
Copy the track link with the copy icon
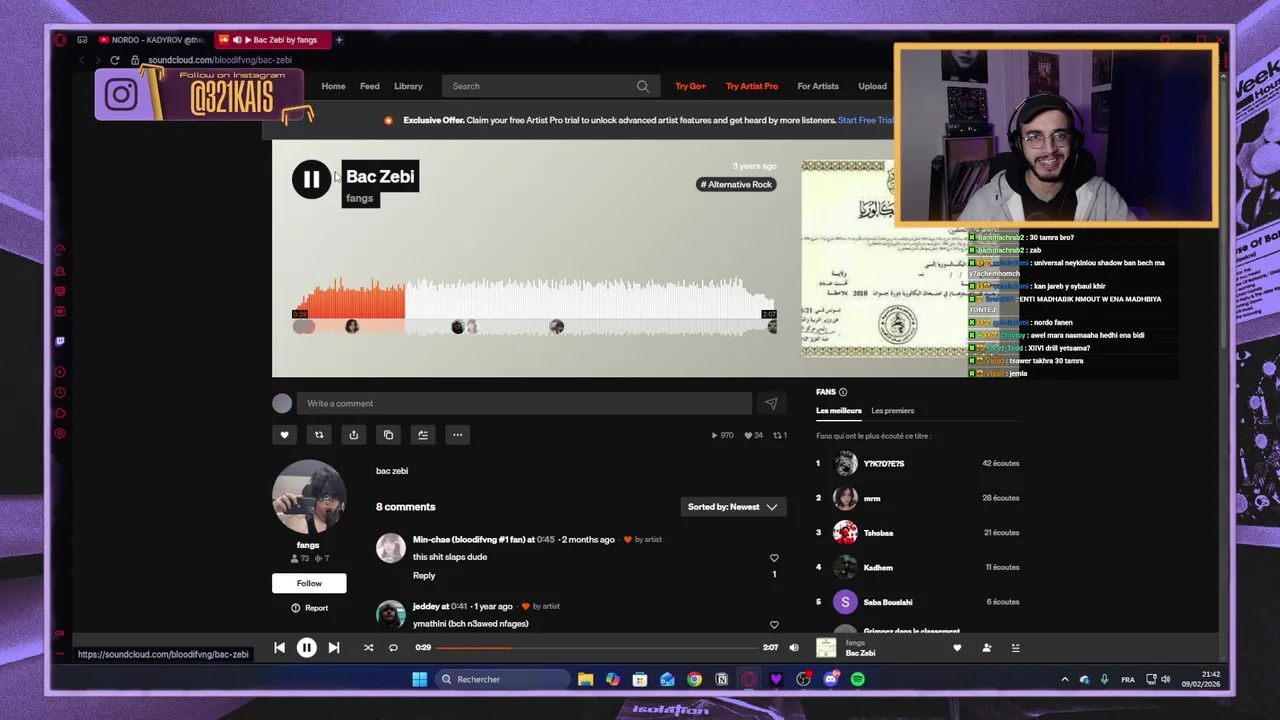[x=388, y=435]
